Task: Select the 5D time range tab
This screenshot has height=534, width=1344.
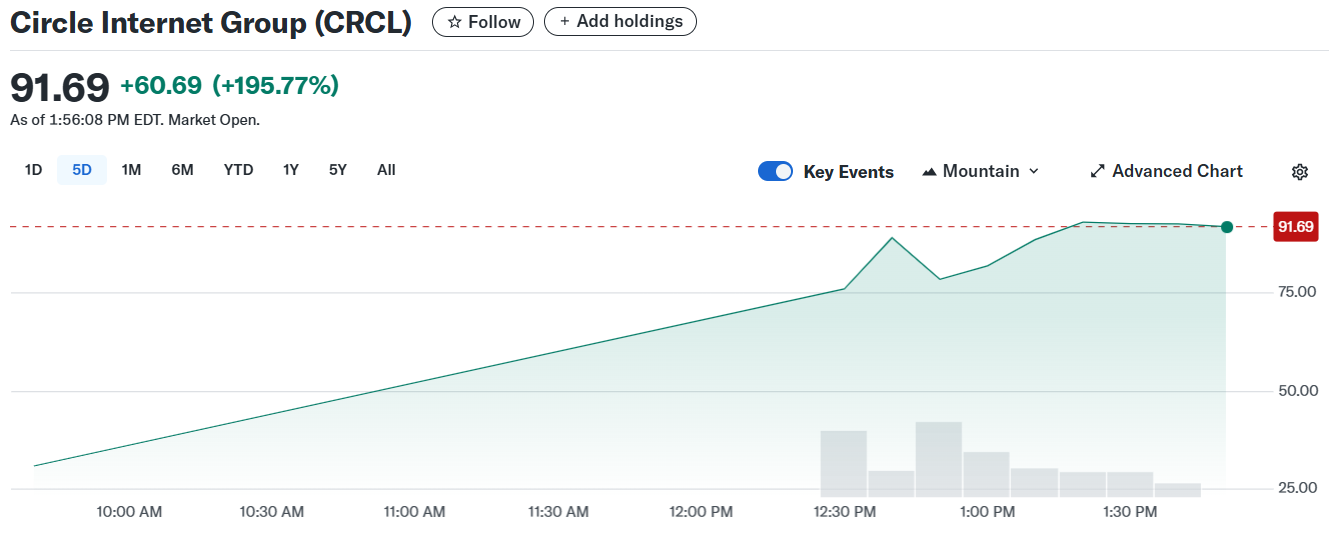Action: (82, 170)
